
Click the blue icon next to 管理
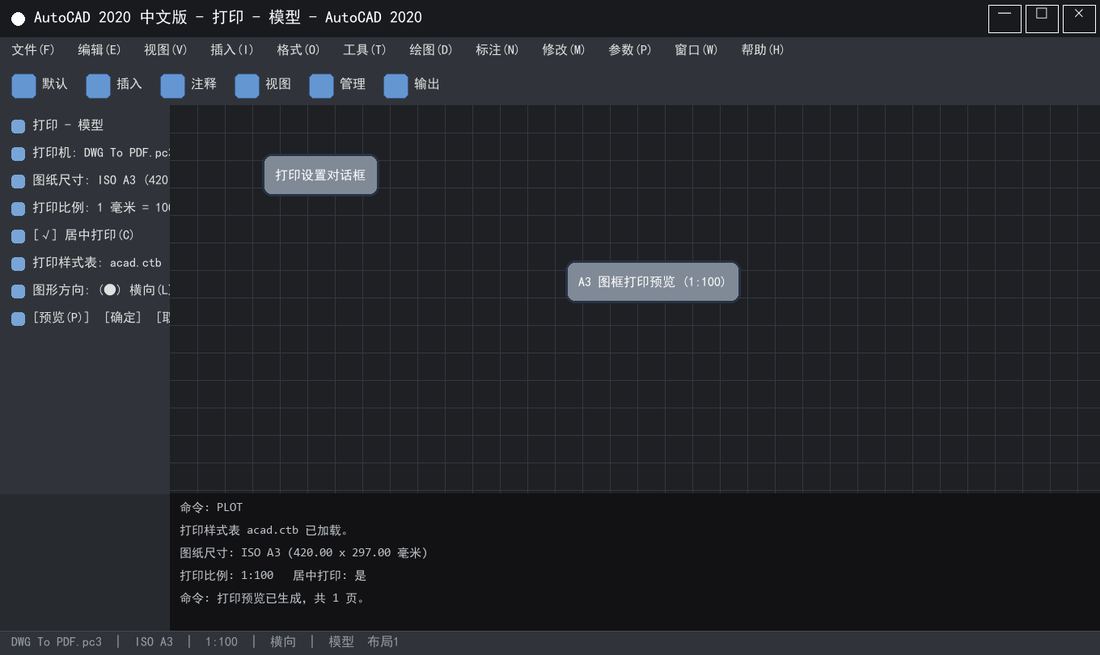321,86
